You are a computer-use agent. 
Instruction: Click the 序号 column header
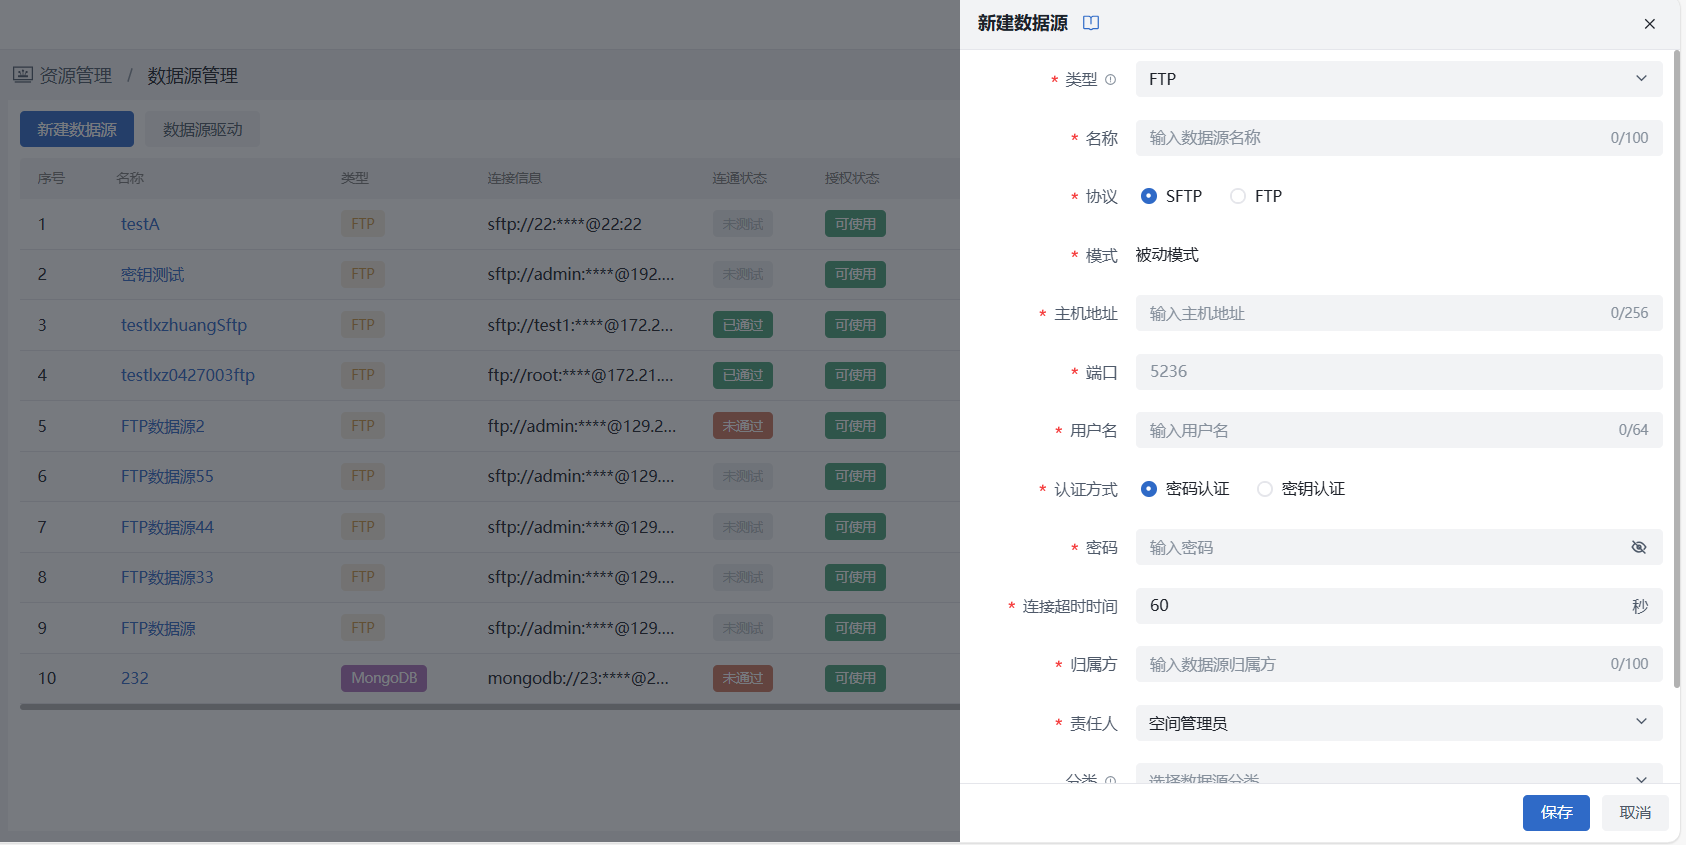click(x=51, y=178)
